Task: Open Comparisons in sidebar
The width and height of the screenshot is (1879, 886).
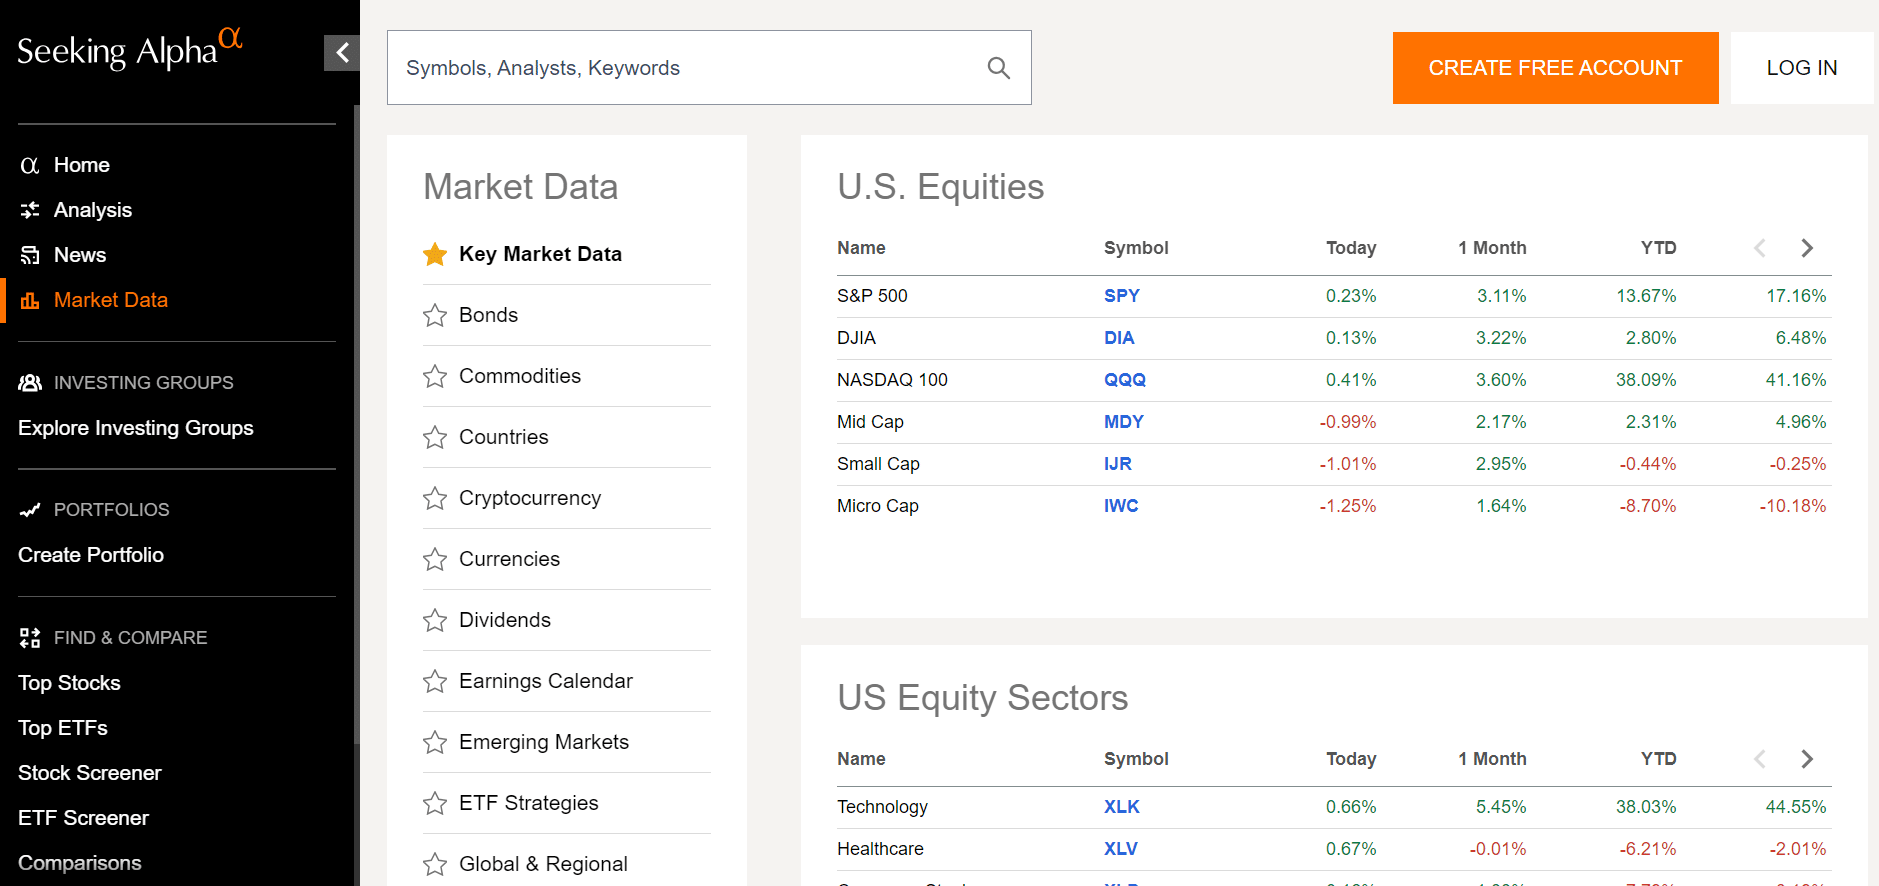Action: (80, 863)
